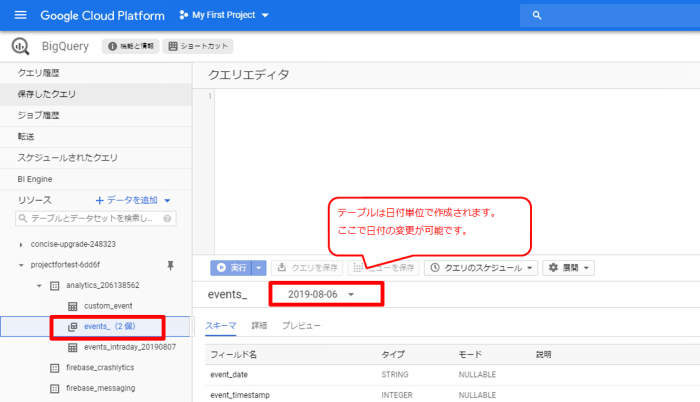Focus the テーブルとデータセットを検索 field
This screenshot has height=402, width=700.
(96, 218)
